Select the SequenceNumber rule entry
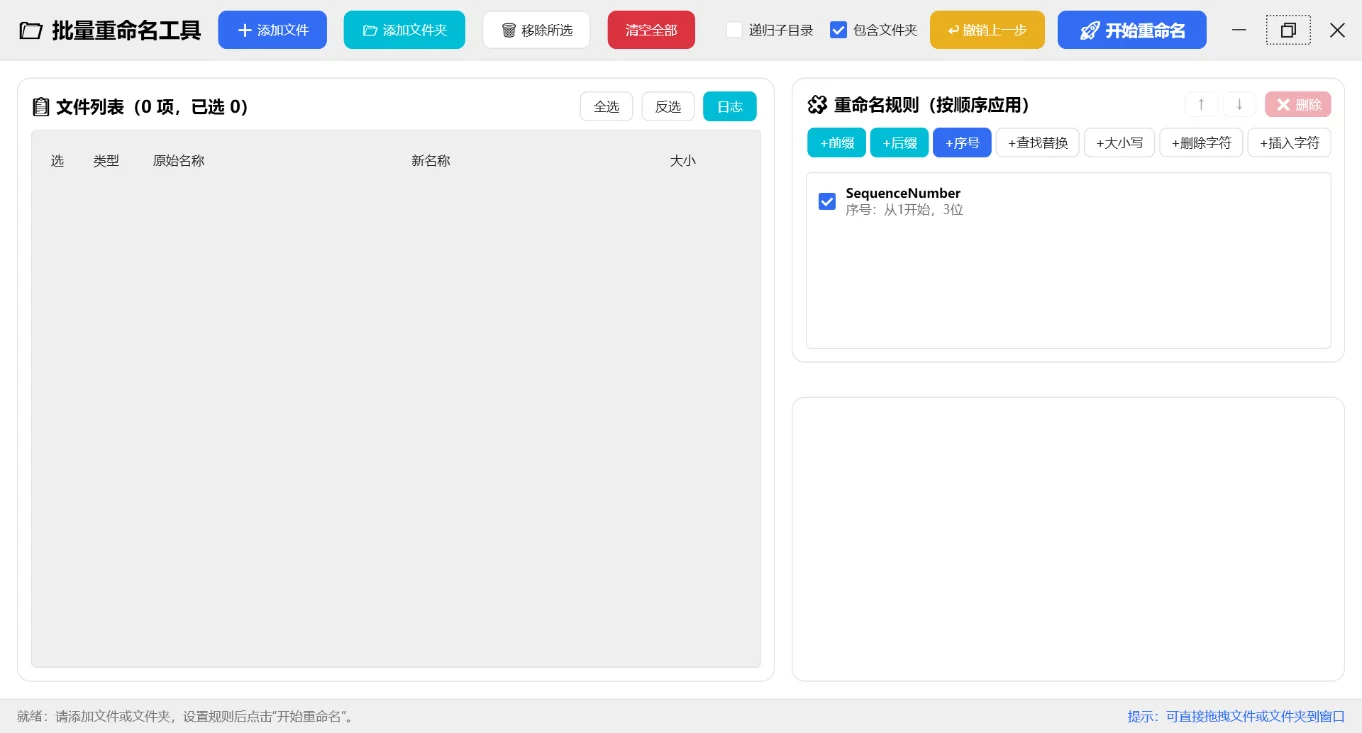This screenshot has height=733, width=1362. [x=1068, y=202]
